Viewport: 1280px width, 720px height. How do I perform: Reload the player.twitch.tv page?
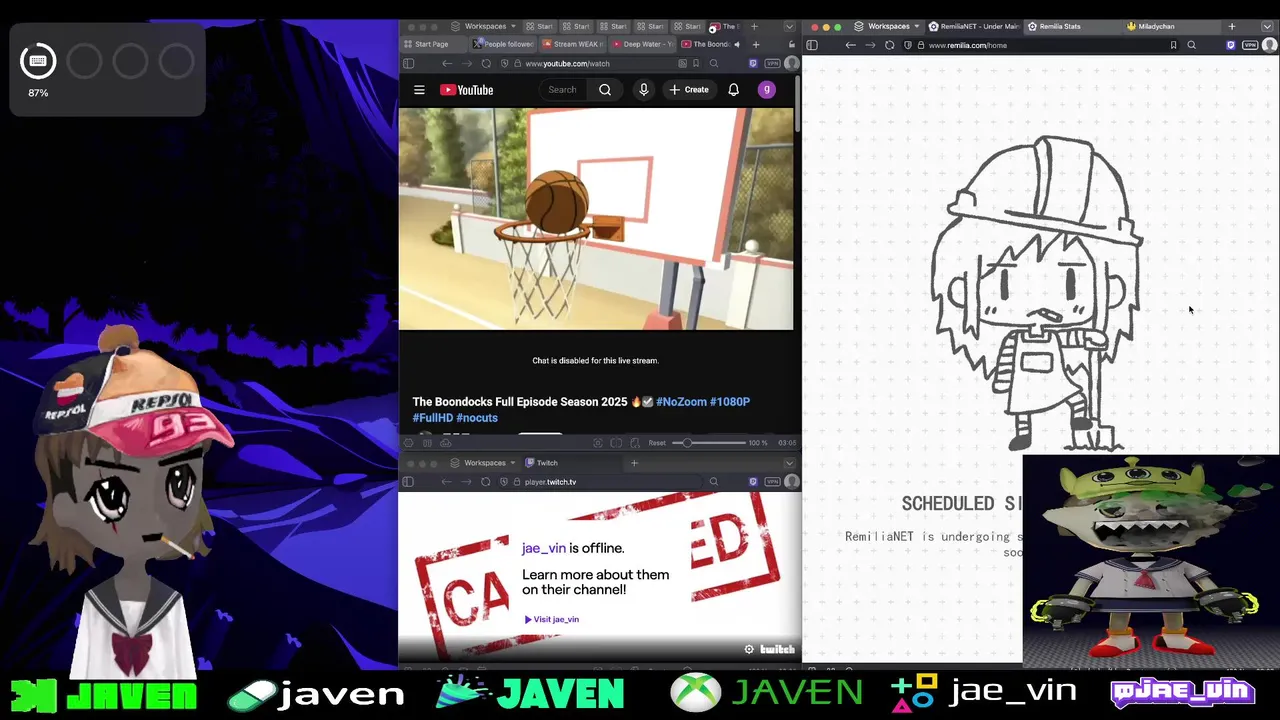(486, 482)
